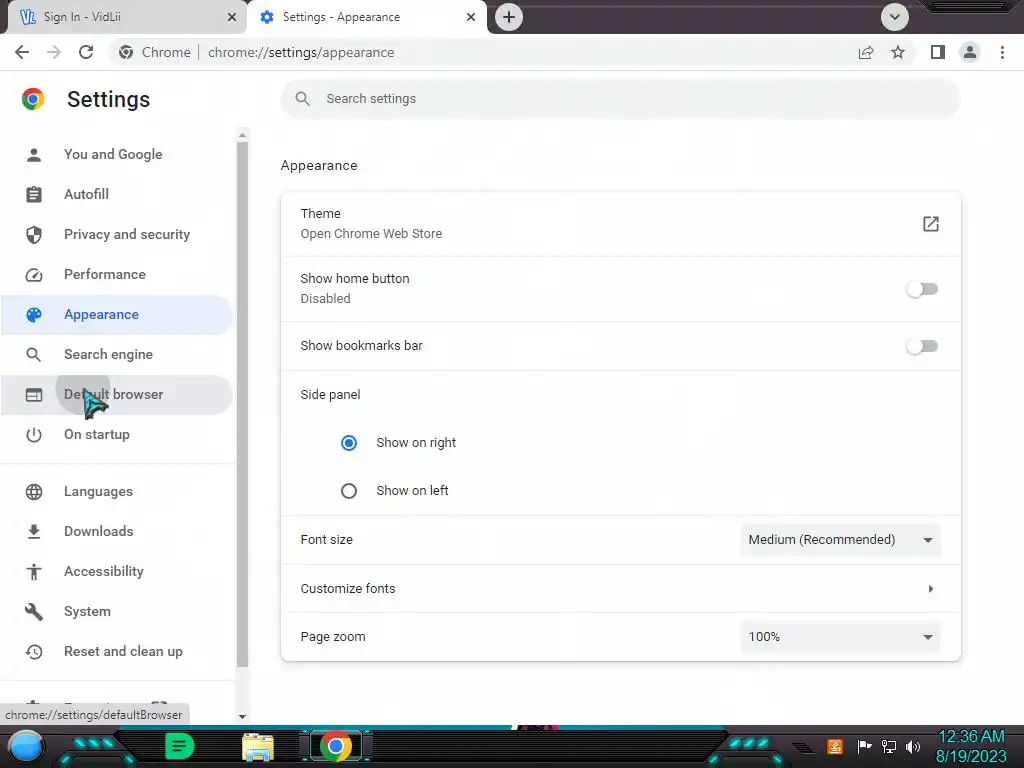Viewport: 1024px width, 768px height.
Task: Go to Privacy and security
Action: tap(117, 234)
